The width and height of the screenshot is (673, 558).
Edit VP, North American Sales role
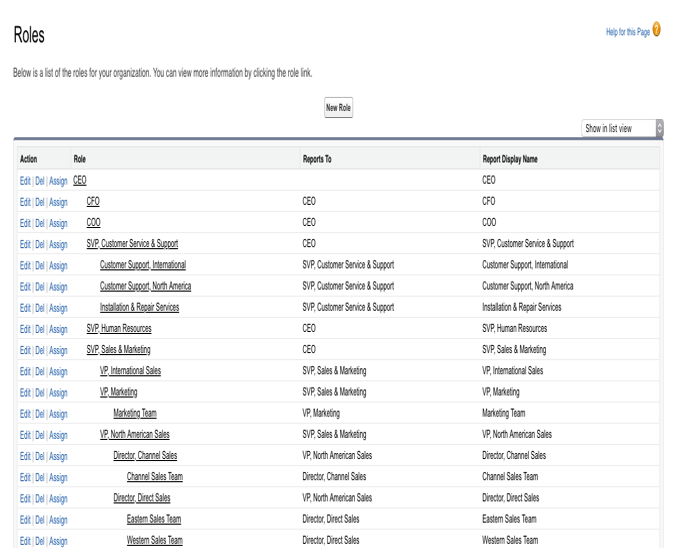[25, 435]
